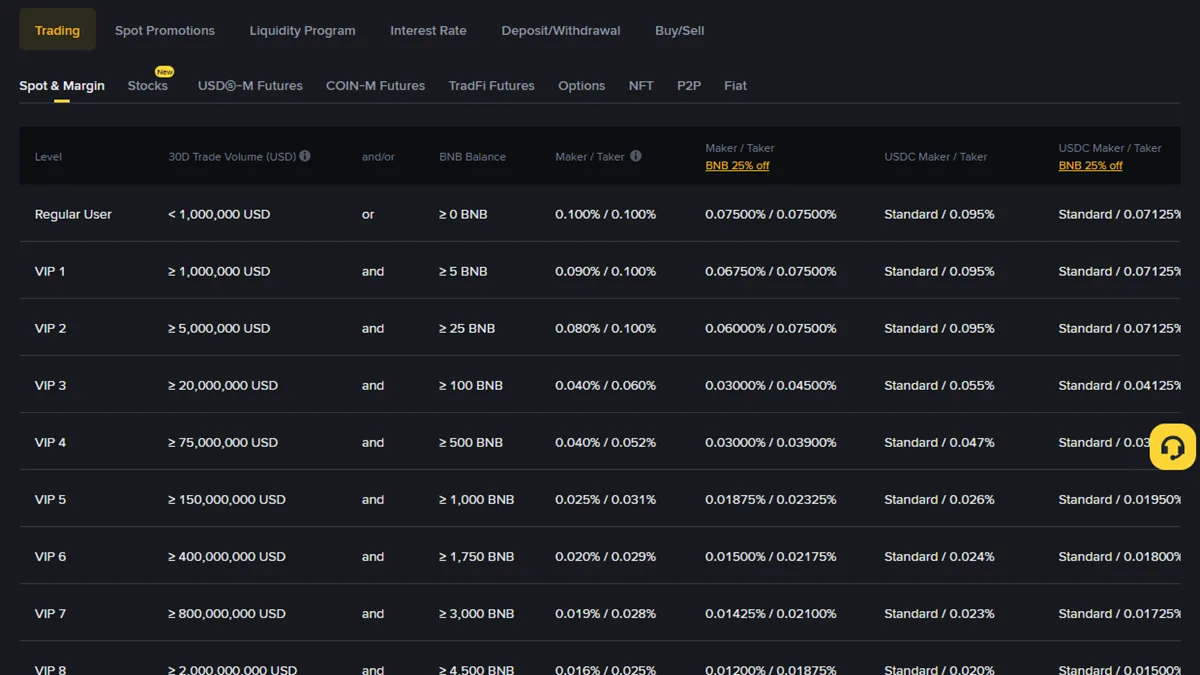Click the '≥ 5,000,000 USD' volume cell
The width and height of the screenshot is (1200, 675).
219,328
